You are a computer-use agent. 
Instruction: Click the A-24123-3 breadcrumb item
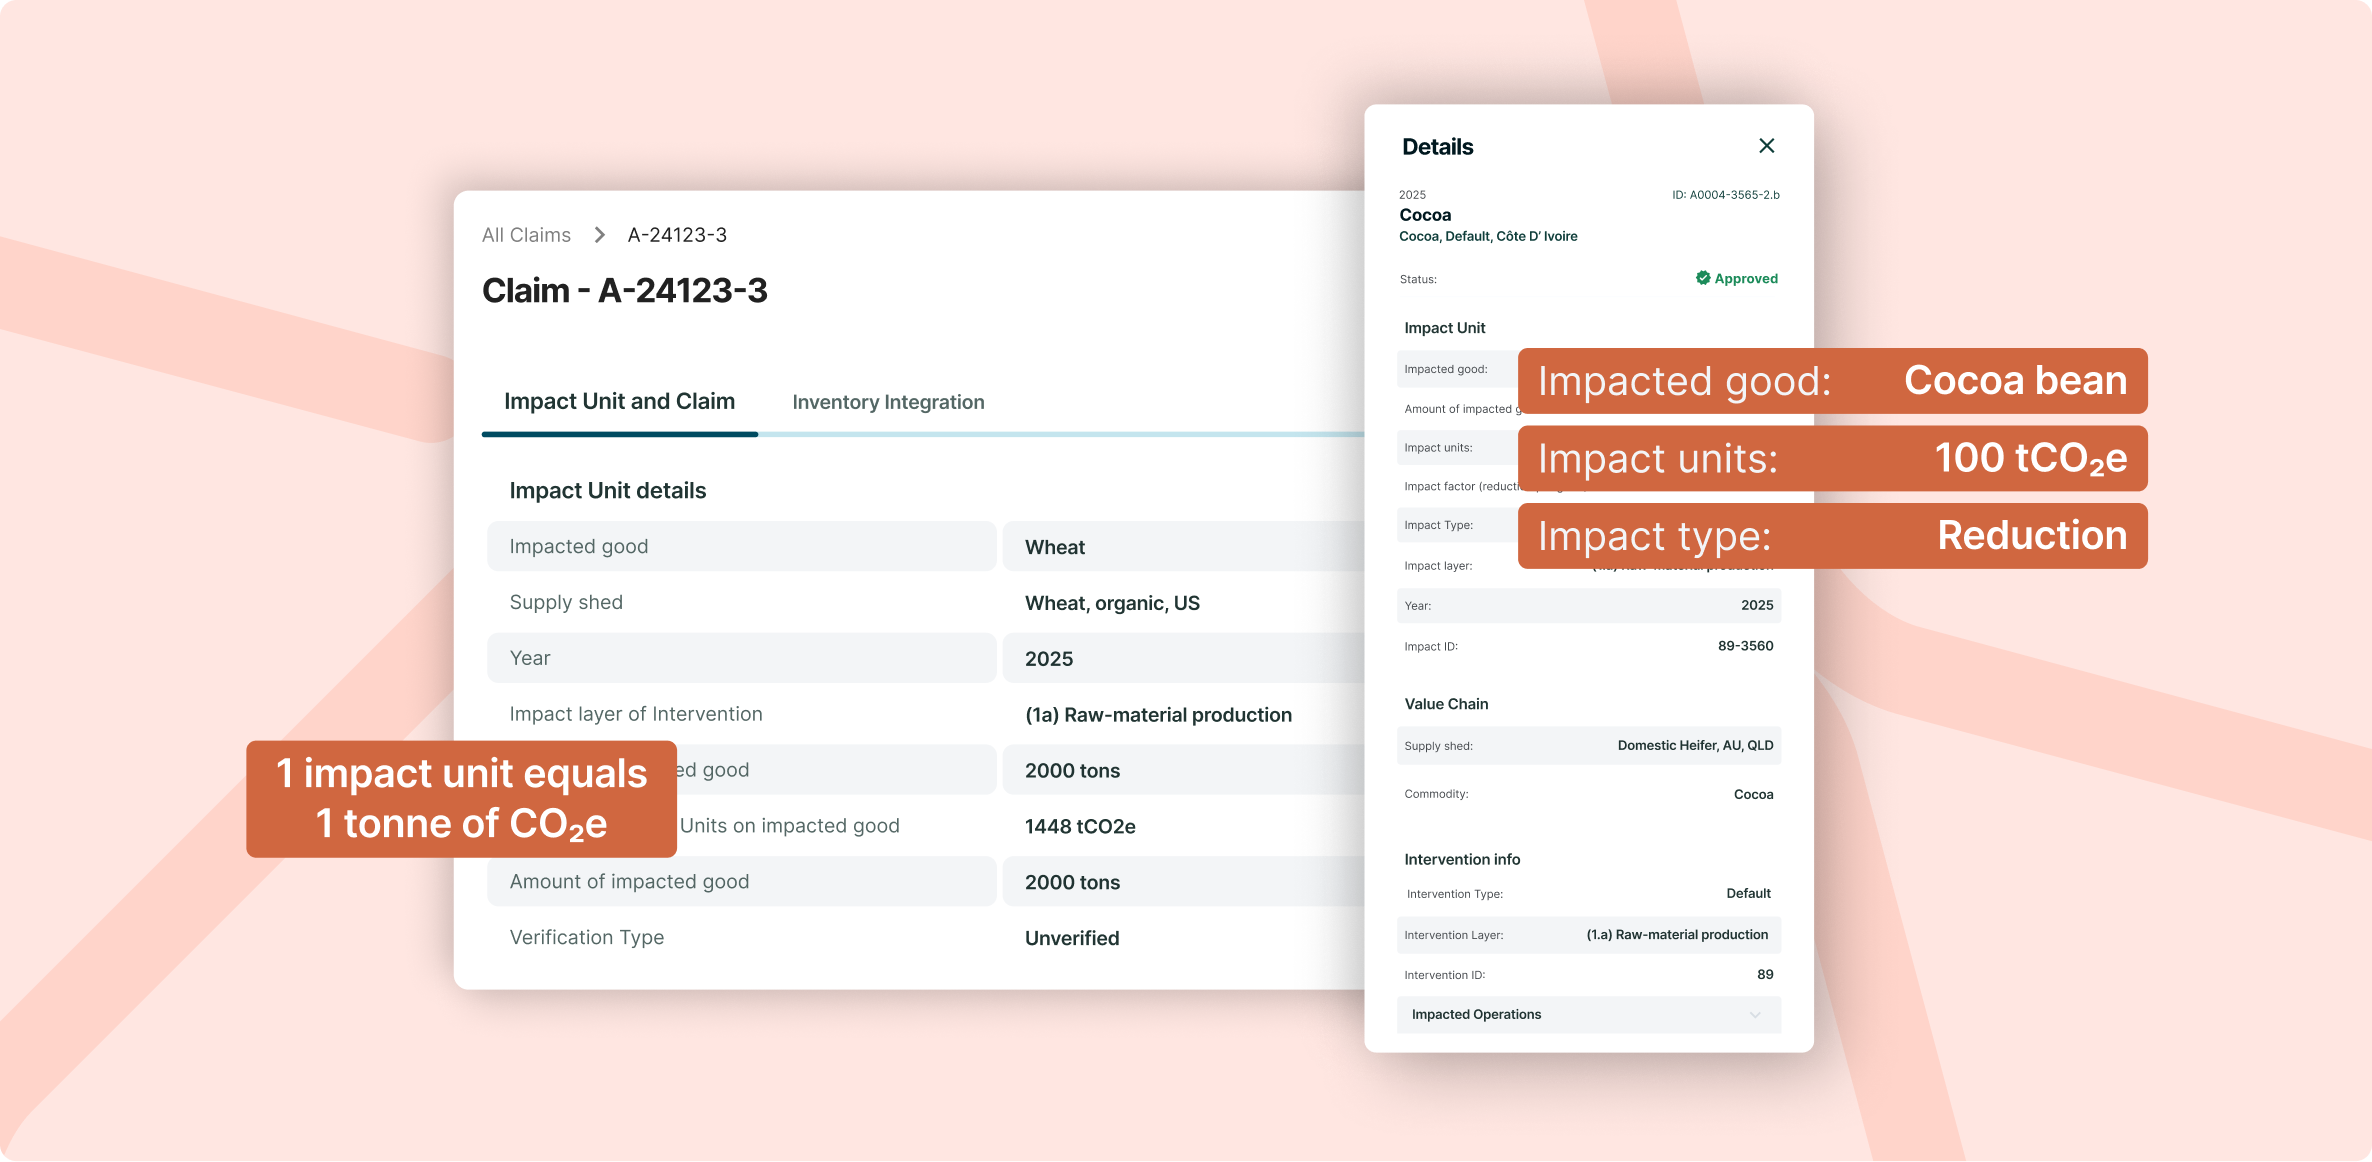point(677,235)
